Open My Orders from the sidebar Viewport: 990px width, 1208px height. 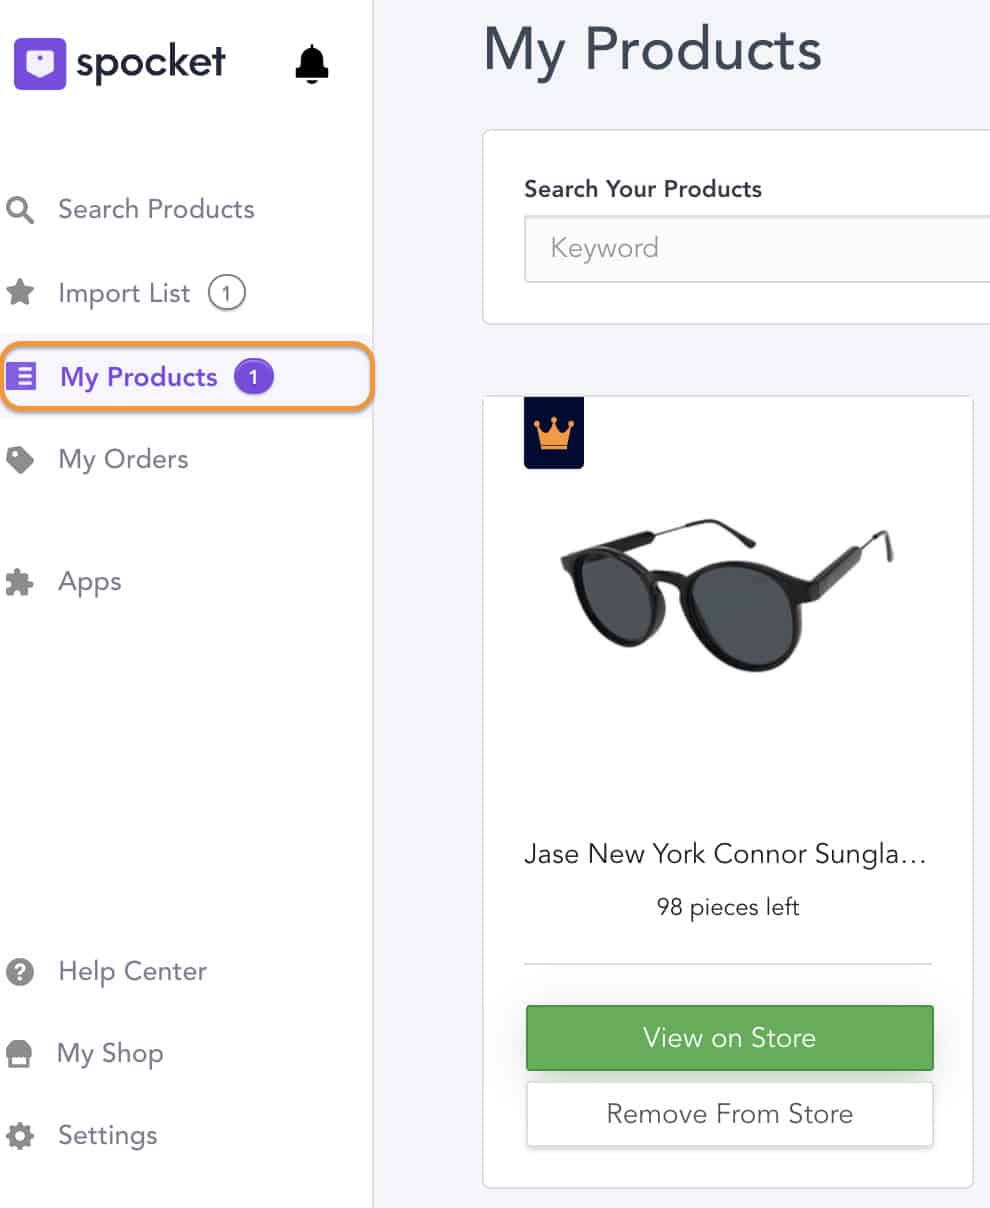point(123,459)
